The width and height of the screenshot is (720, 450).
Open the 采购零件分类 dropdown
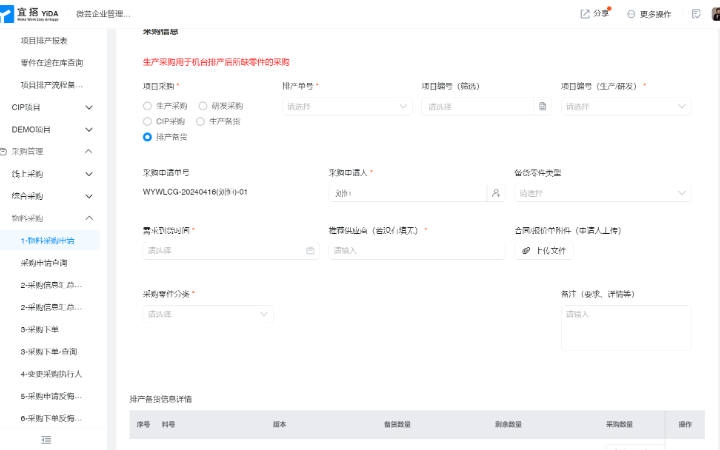tap(208, 314)
